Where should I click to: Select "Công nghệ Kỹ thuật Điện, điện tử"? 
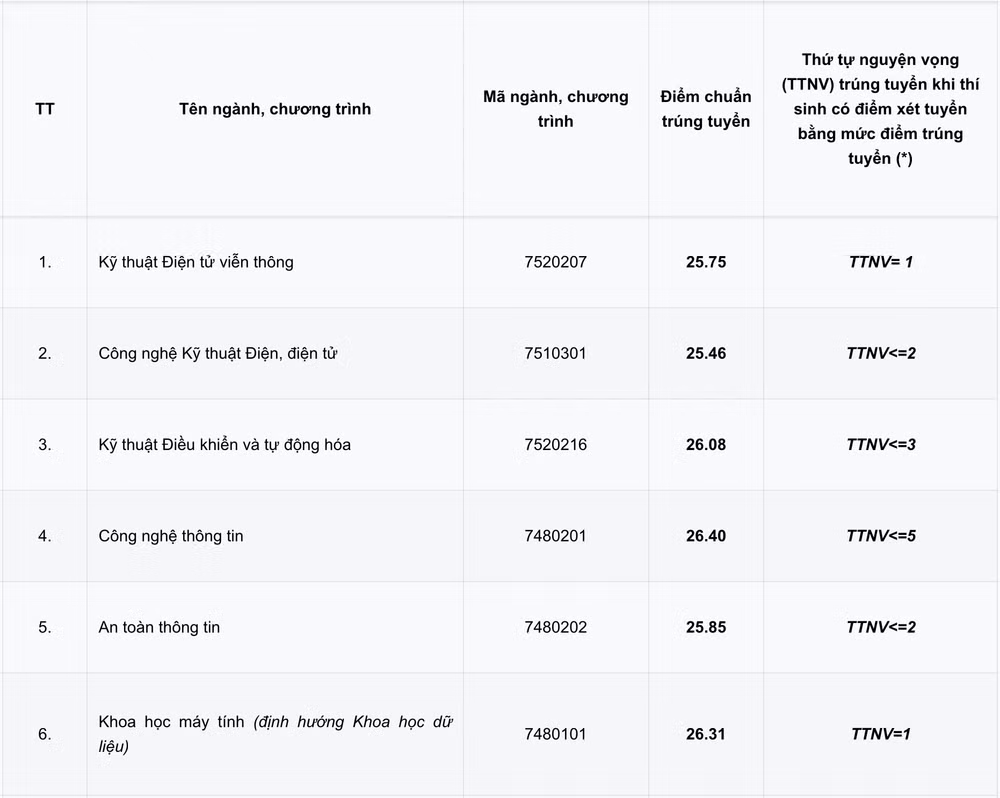217,353
